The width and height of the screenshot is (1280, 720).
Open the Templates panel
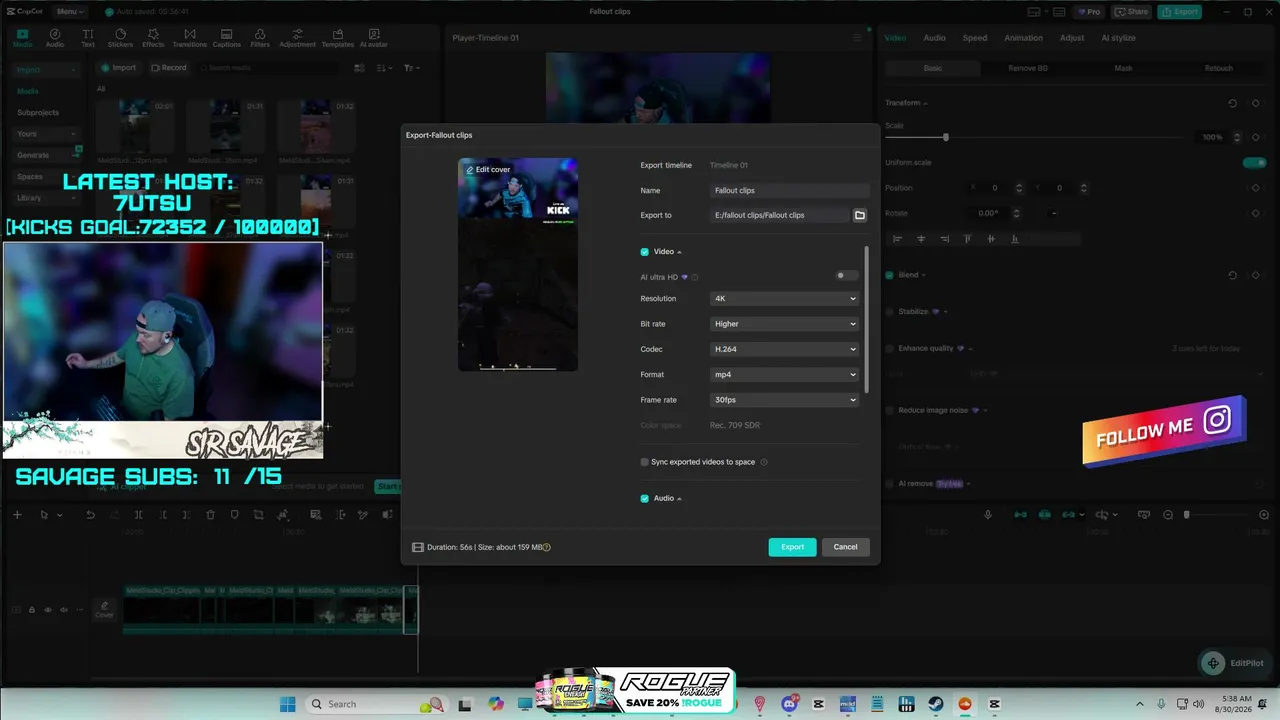click(338, 38)
